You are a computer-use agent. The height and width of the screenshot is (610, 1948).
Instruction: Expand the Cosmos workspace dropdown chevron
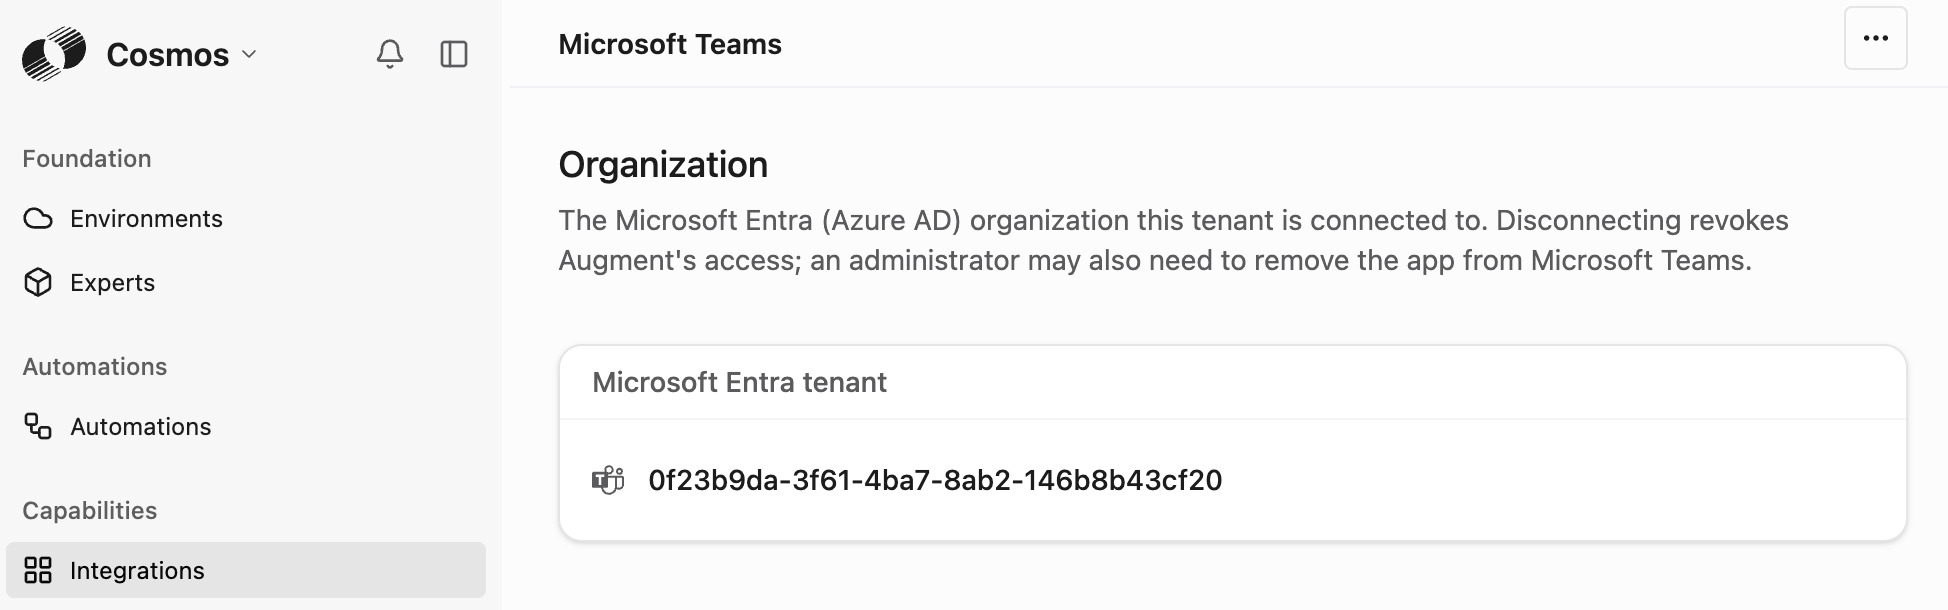[x=250, y=54]
